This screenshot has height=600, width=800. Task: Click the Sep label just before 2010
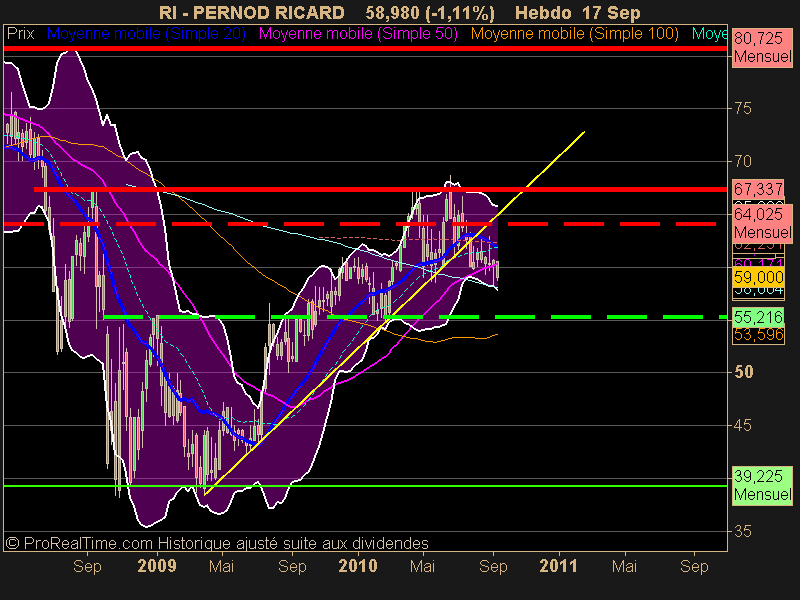(292, 566)
